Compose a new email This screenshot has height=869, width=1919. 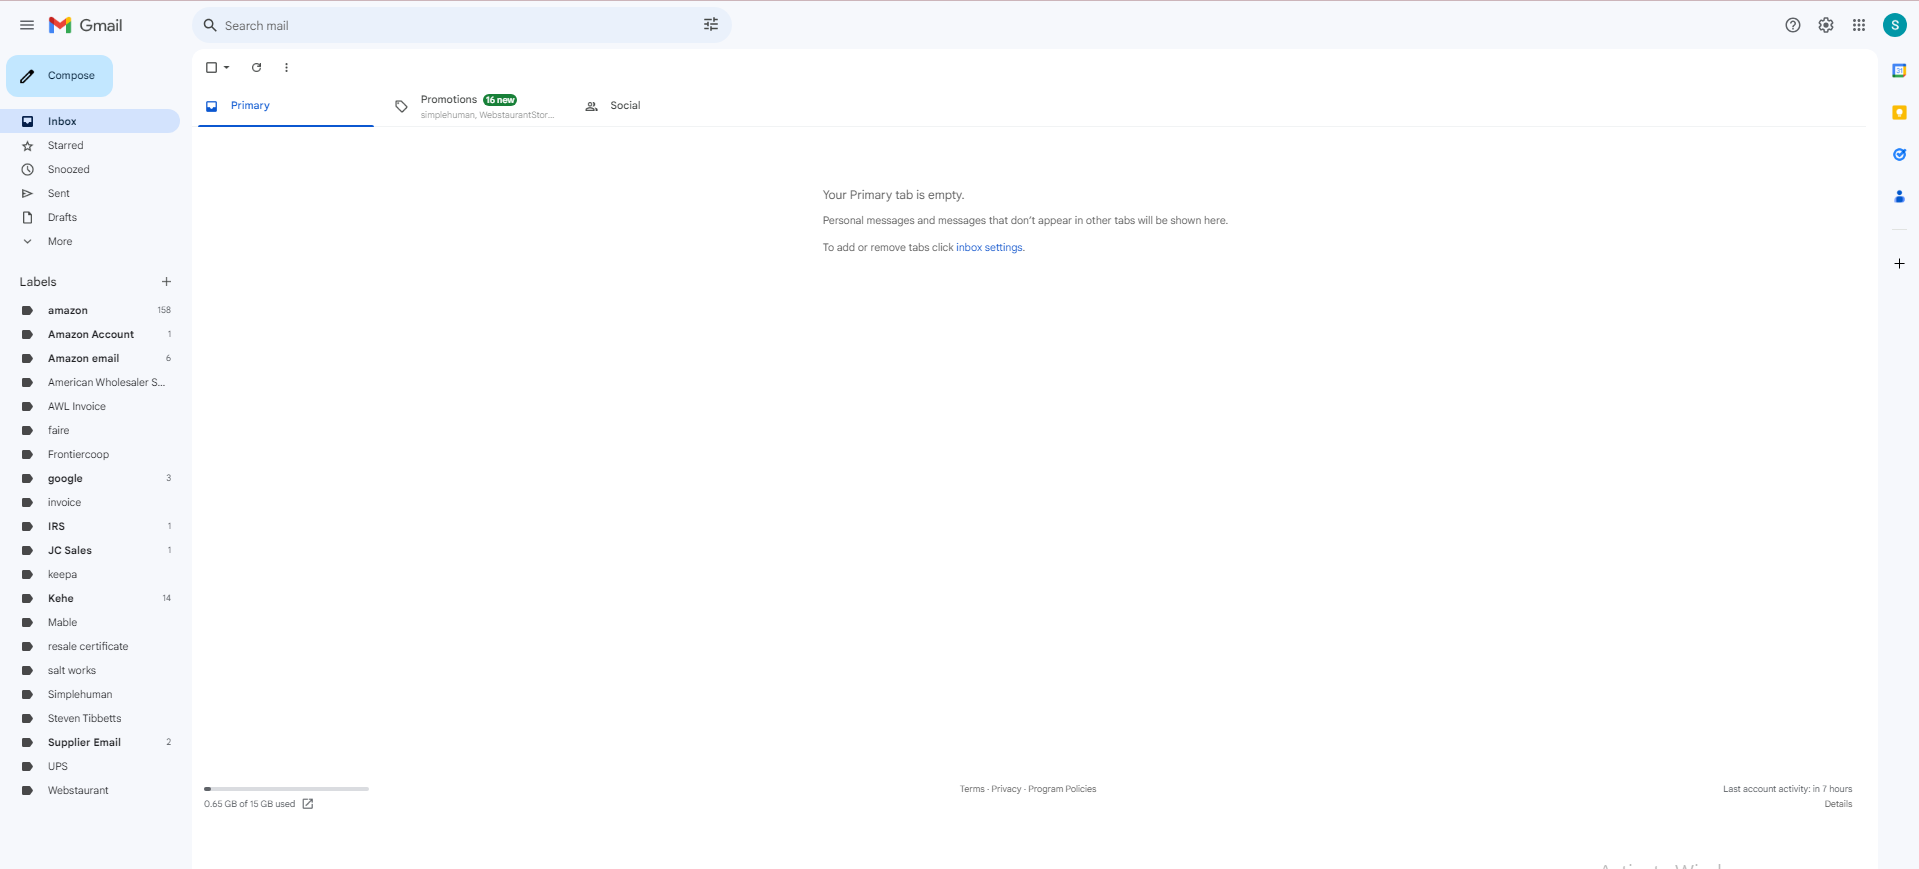pos(59,76)
